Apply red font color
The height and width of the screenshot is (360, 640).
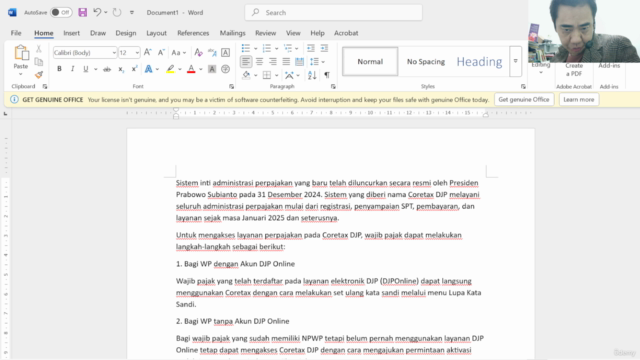[191, 69]
